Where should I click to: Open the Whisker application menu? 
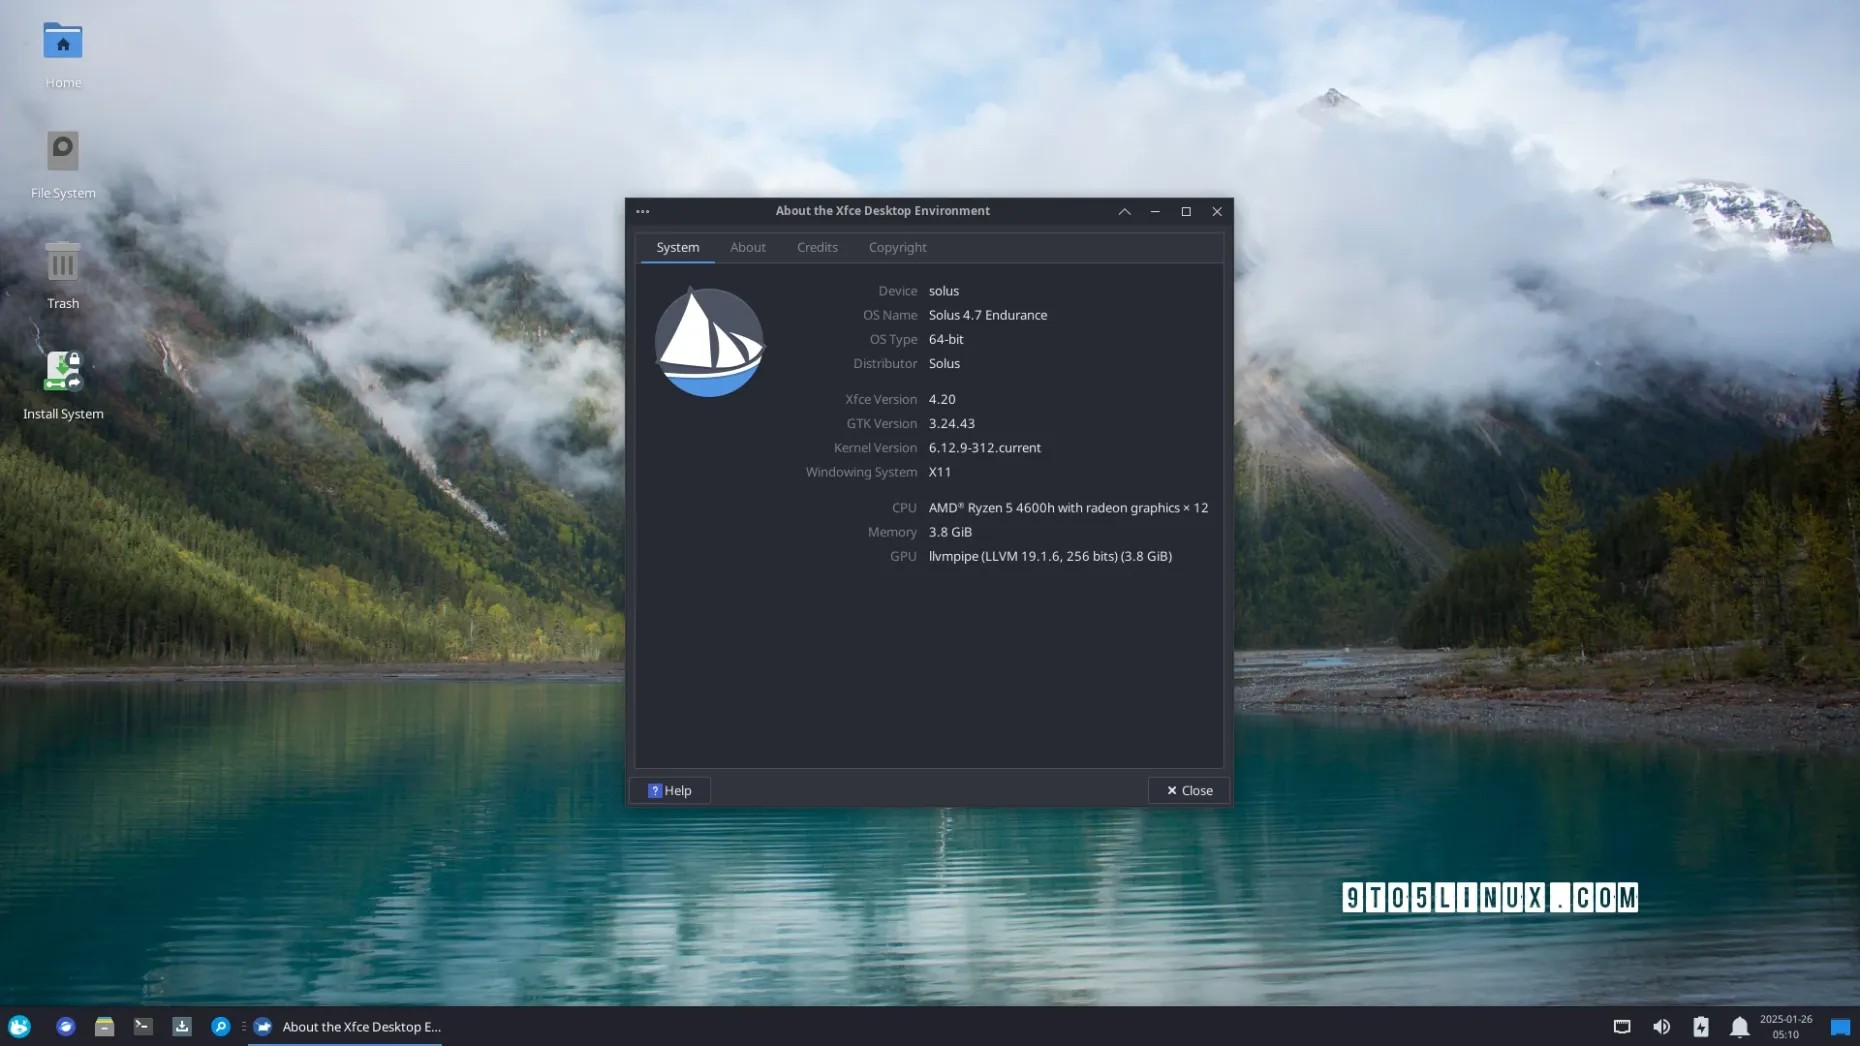(x=19, y=1026)
